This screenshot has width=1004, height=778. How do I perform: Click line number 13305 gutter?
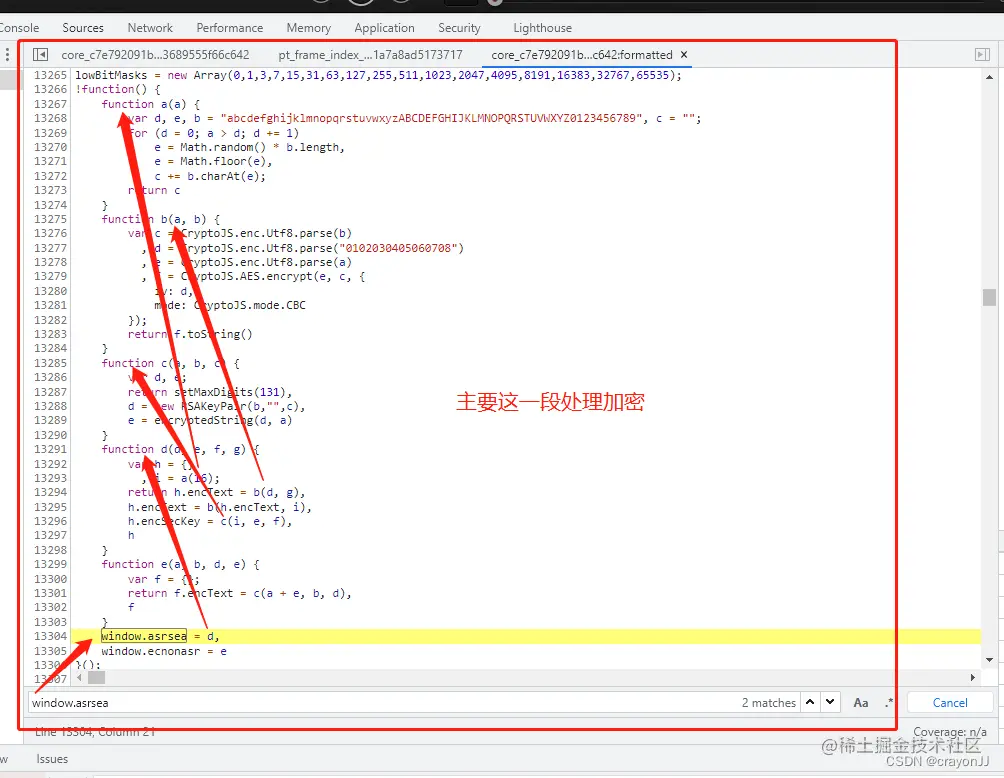50,651
